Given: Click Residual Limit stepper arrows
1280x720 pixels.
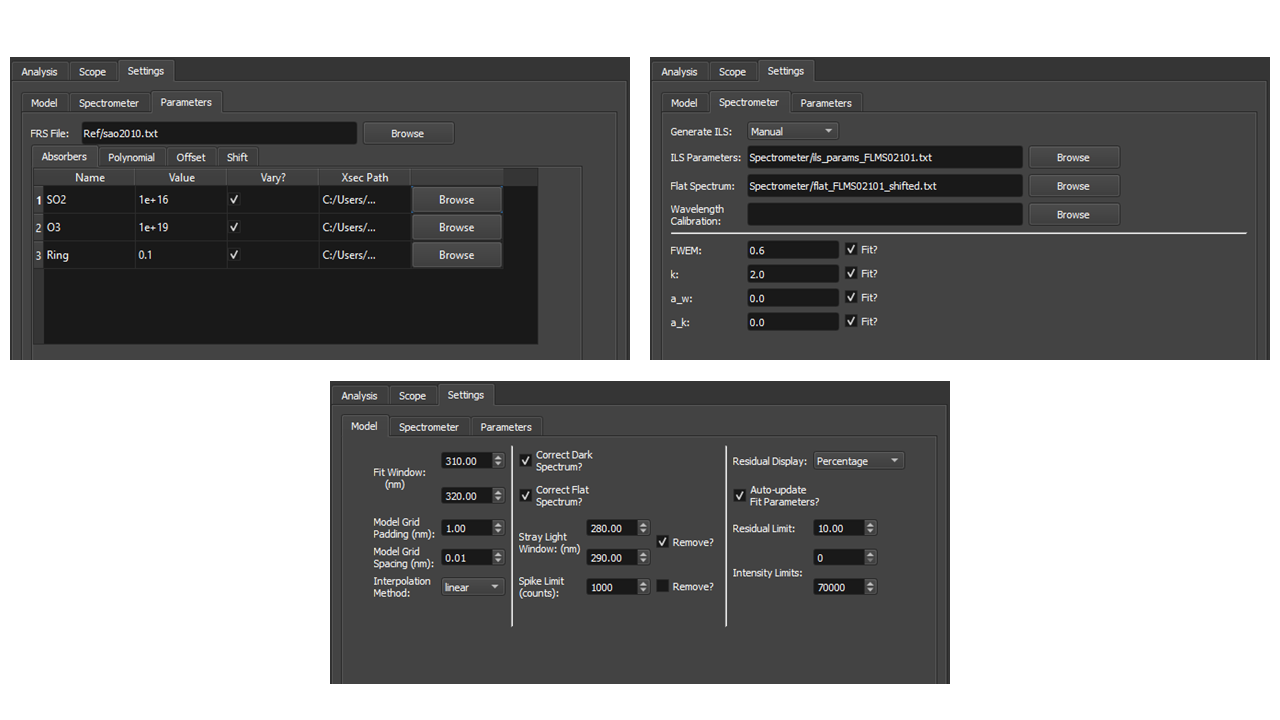Looking at the screenshot, I should [871, 528].
